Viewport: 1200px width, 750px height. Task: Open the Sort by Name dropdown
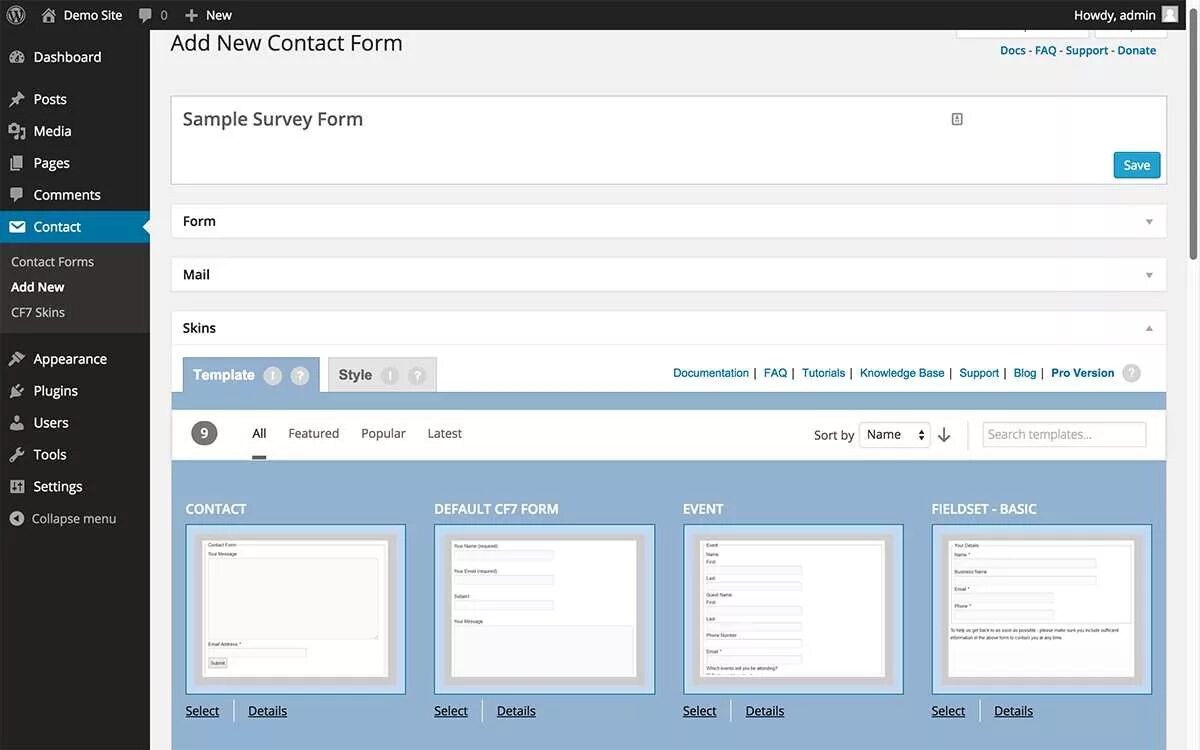tap(895, 435)
